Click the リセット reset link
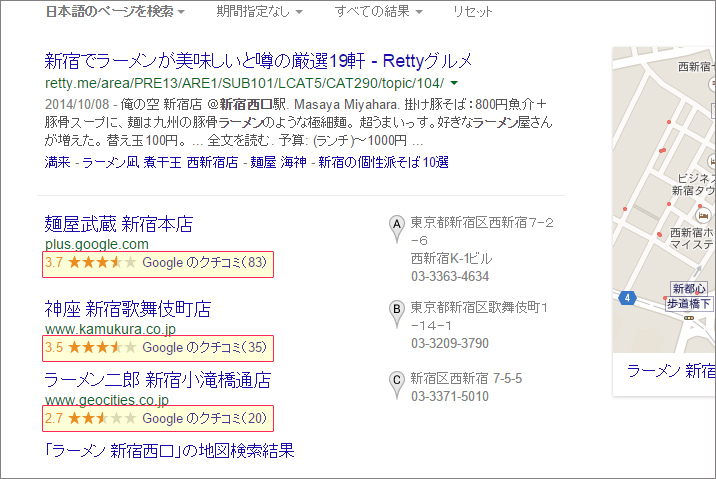Image resolution: width=716 pixels, height=479 pixels. (x=473, y=11)
